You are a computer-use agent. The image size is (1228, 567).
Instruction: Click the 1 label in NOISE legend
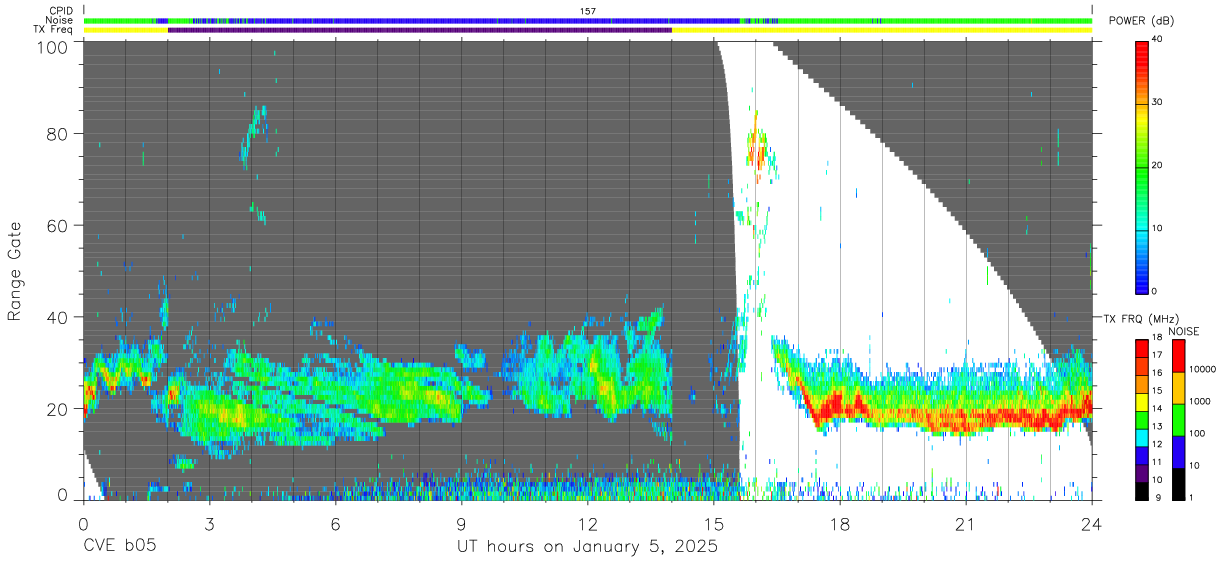[x=1191, y=497]
